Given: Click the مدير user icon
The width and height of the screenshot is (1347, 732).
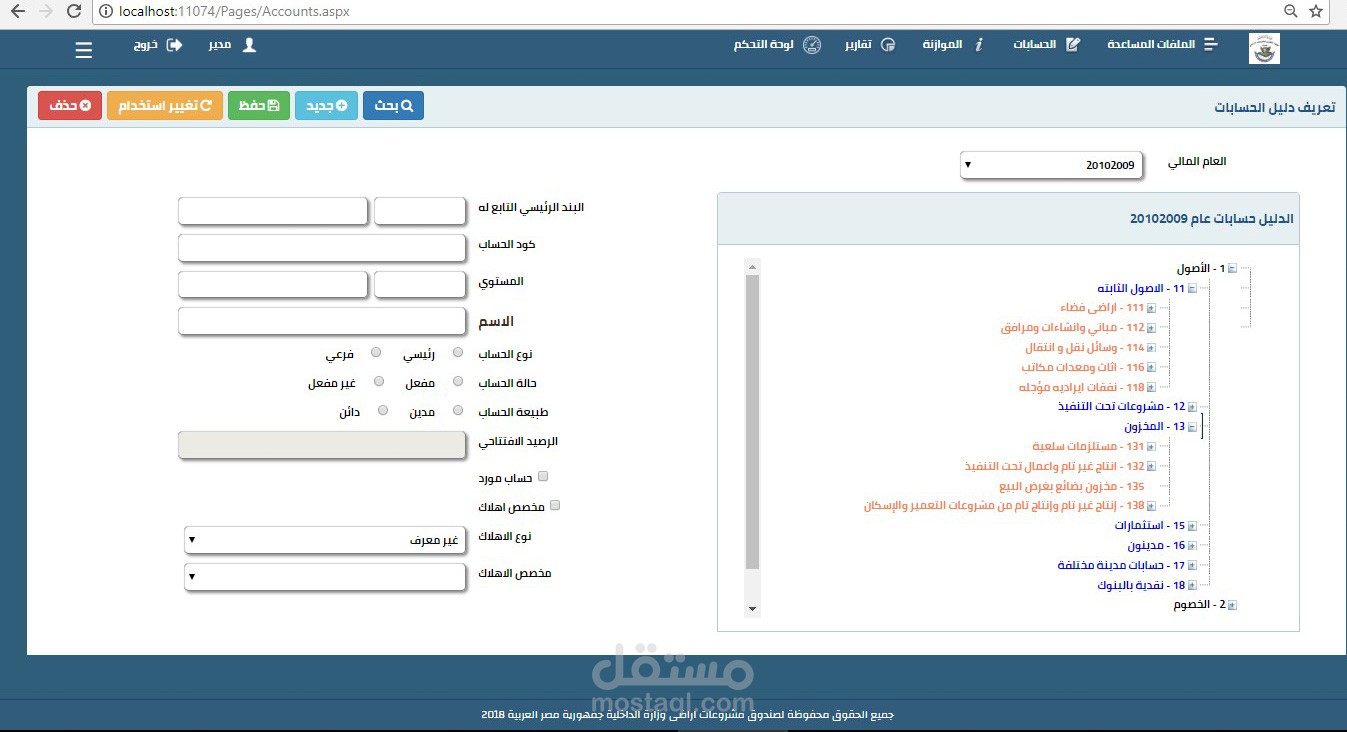Looking at the screenshot, I should (249, 45).
